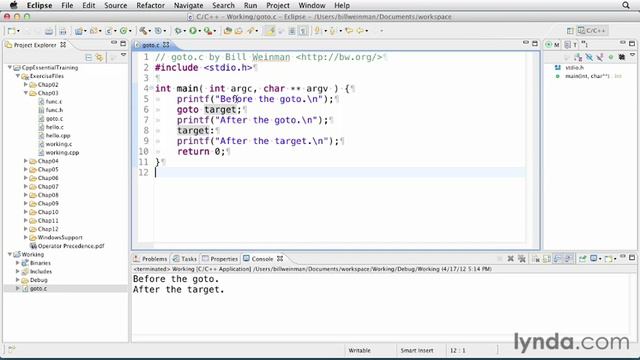Select working.cpp in Project Explorer

(x=62, y=153)
